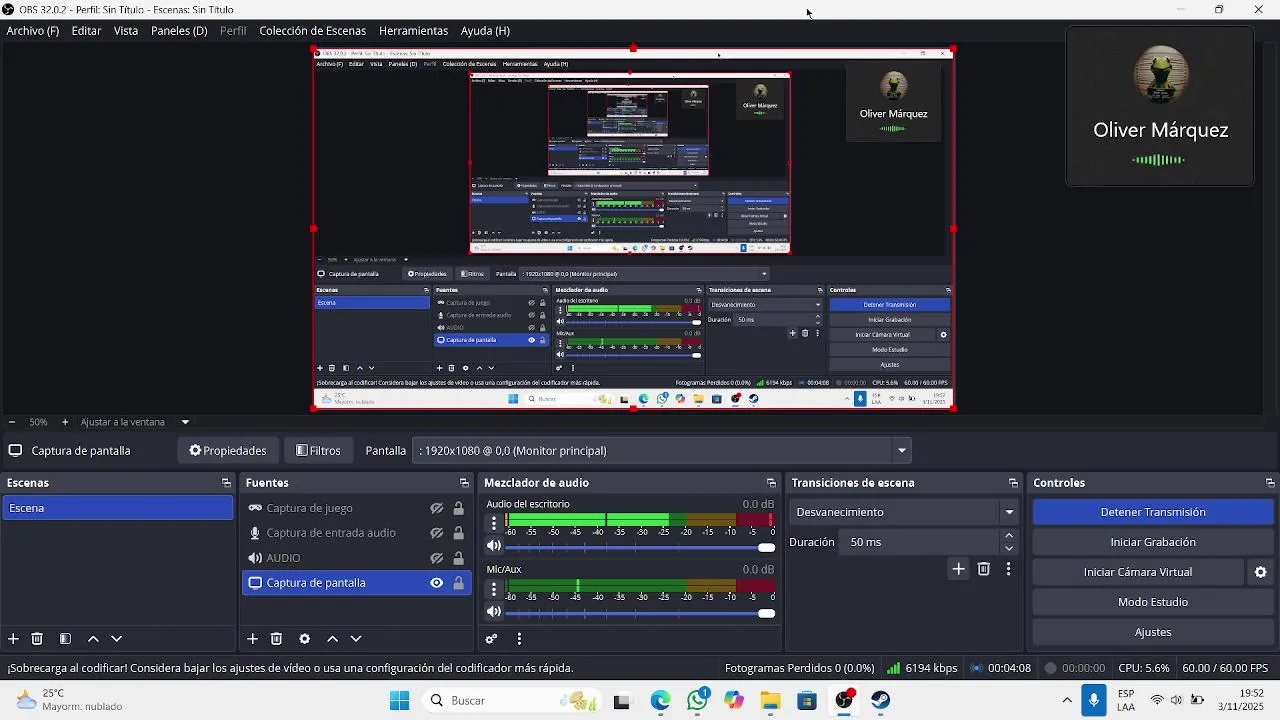Undock the Transiciones de escena panel
This screenshot has width=1280, height=720.
coord(1013,483)
